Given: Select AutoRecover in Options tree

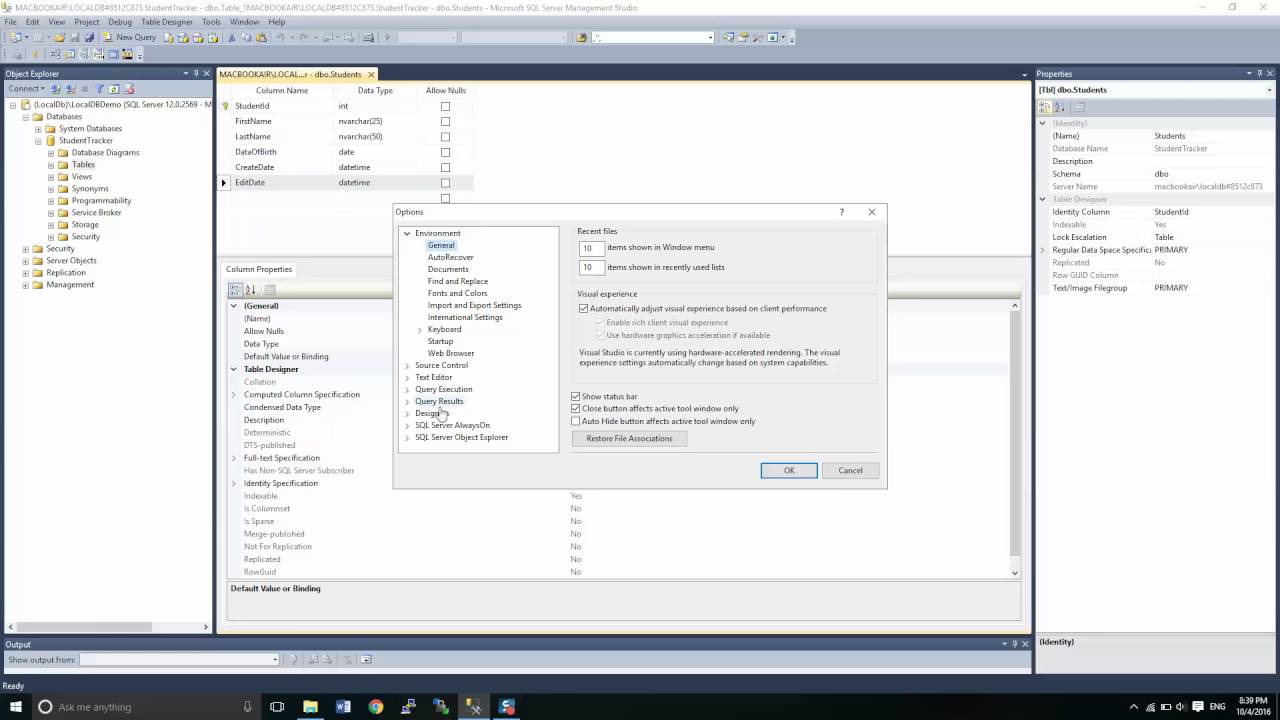Looking at the screenshot, I should coord(451,257).
